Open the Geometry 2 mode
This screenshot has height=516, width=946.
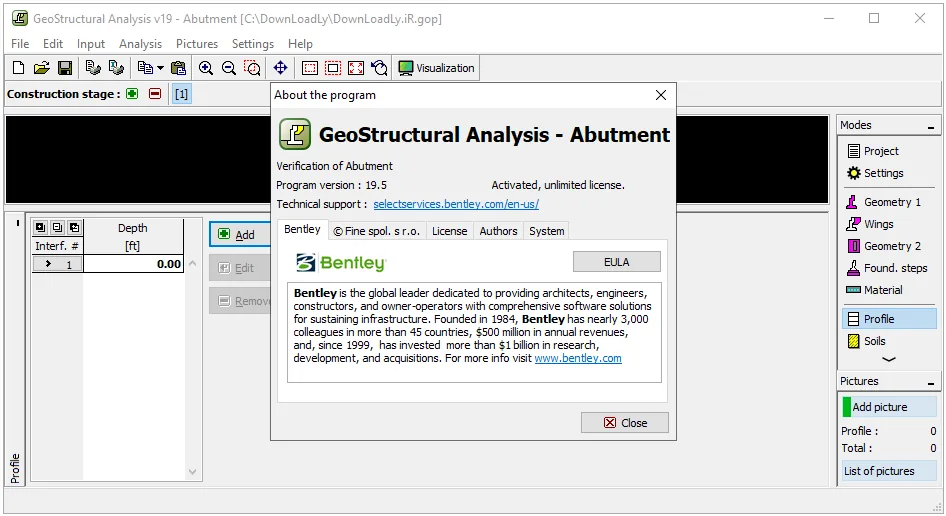(x=890, y=246)
